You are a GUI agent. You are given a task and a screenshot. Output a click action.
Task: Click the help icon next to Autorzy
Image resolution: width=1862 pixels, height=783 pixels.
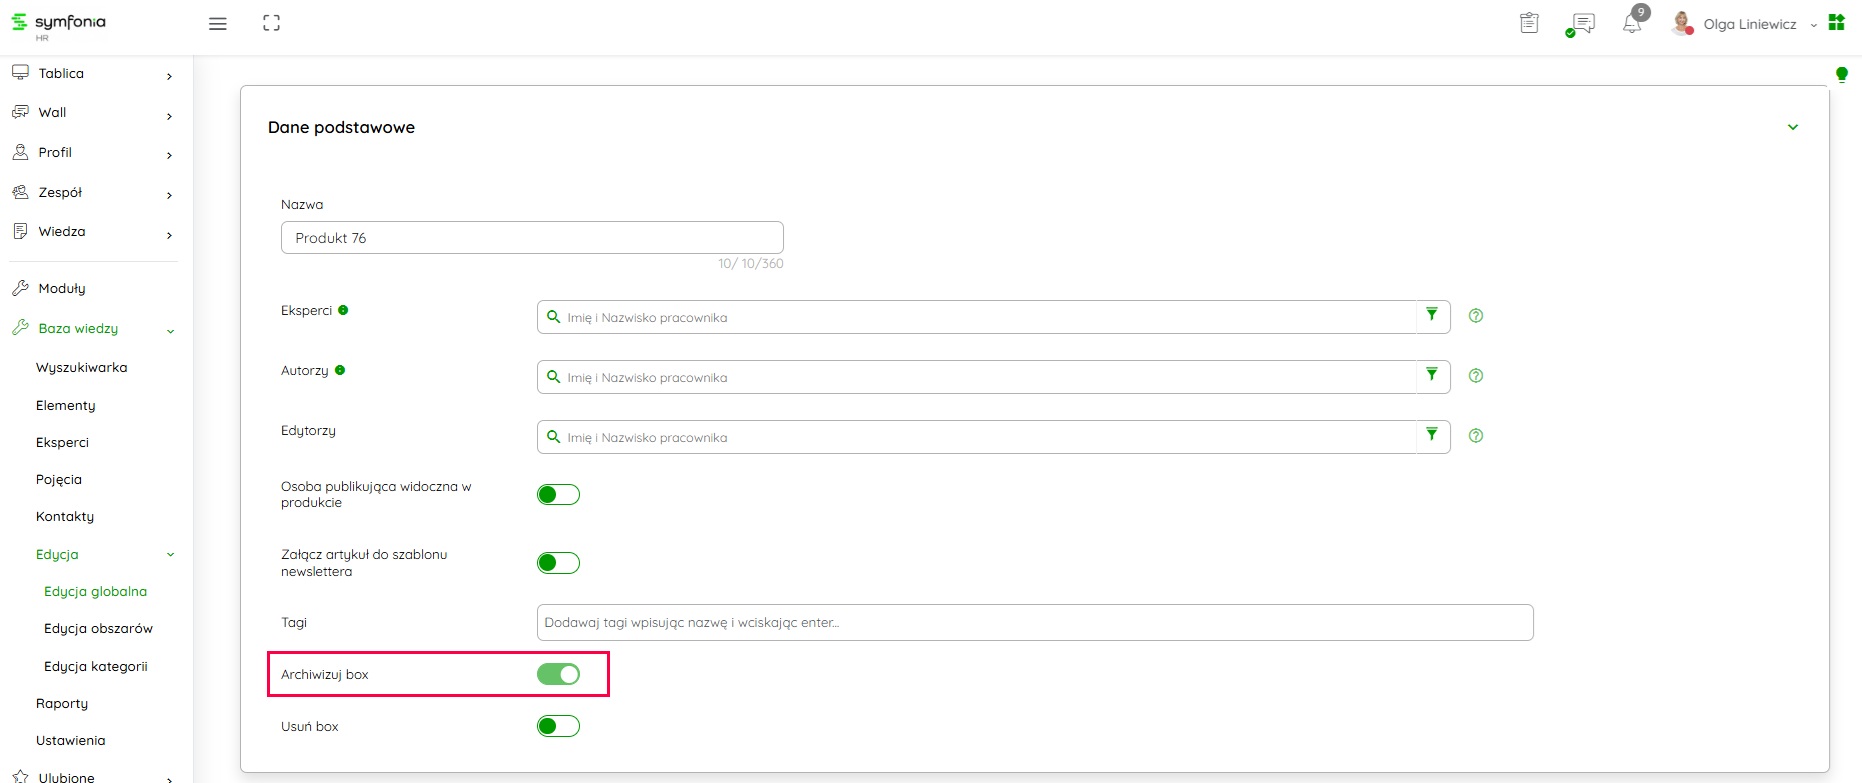point(1475,376)
